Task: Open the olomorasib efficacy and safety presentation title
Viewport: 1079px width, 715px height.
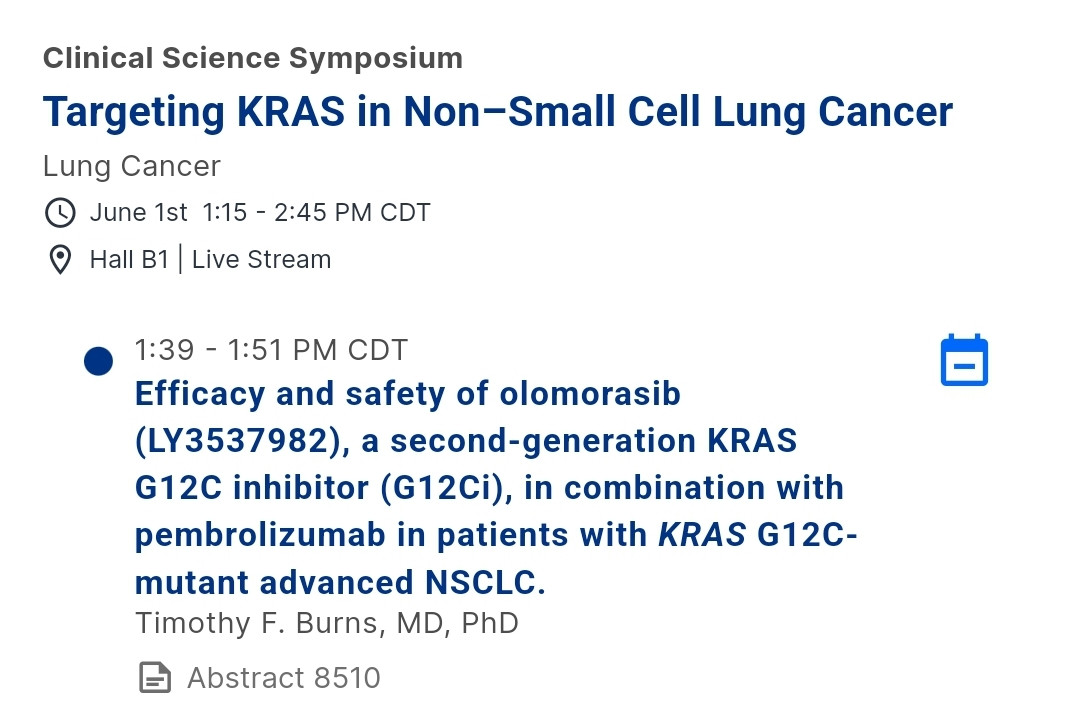Action: (x=495, y=487)
